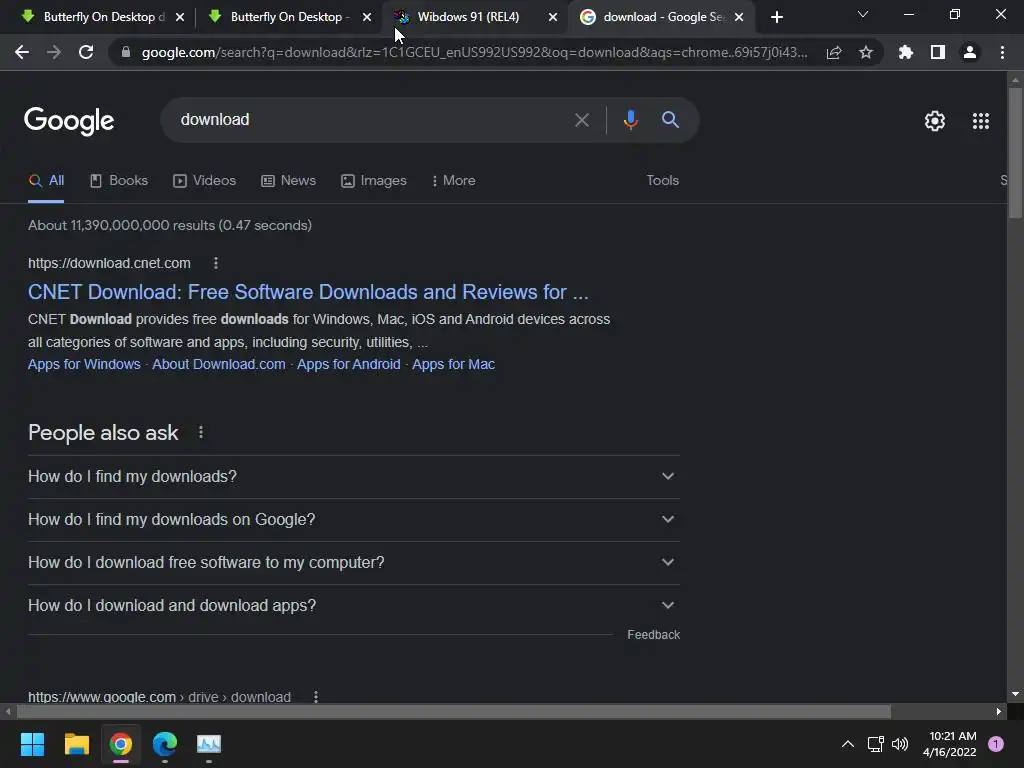This screenshot has width=1024, height=768.
Task: Click the forward navigation arrow
Action: click(x=54, y=52)
